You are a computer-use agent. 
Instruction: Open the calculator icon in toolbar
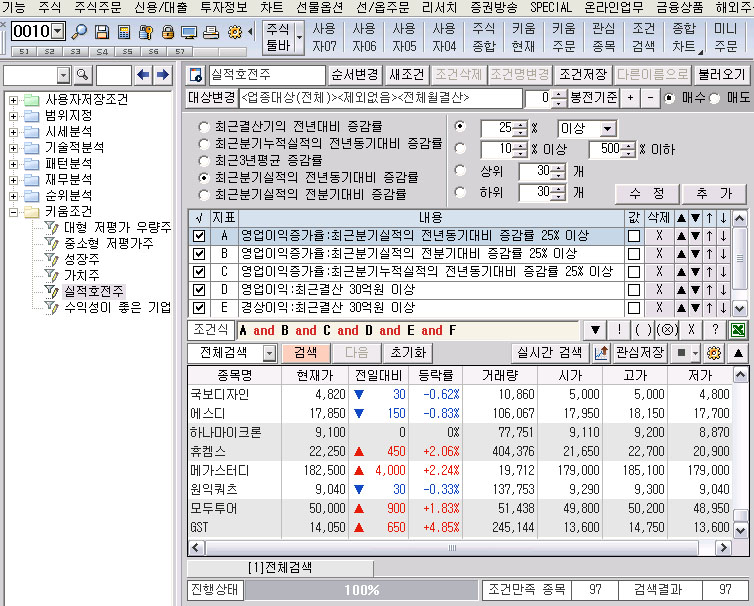[123, 32]
